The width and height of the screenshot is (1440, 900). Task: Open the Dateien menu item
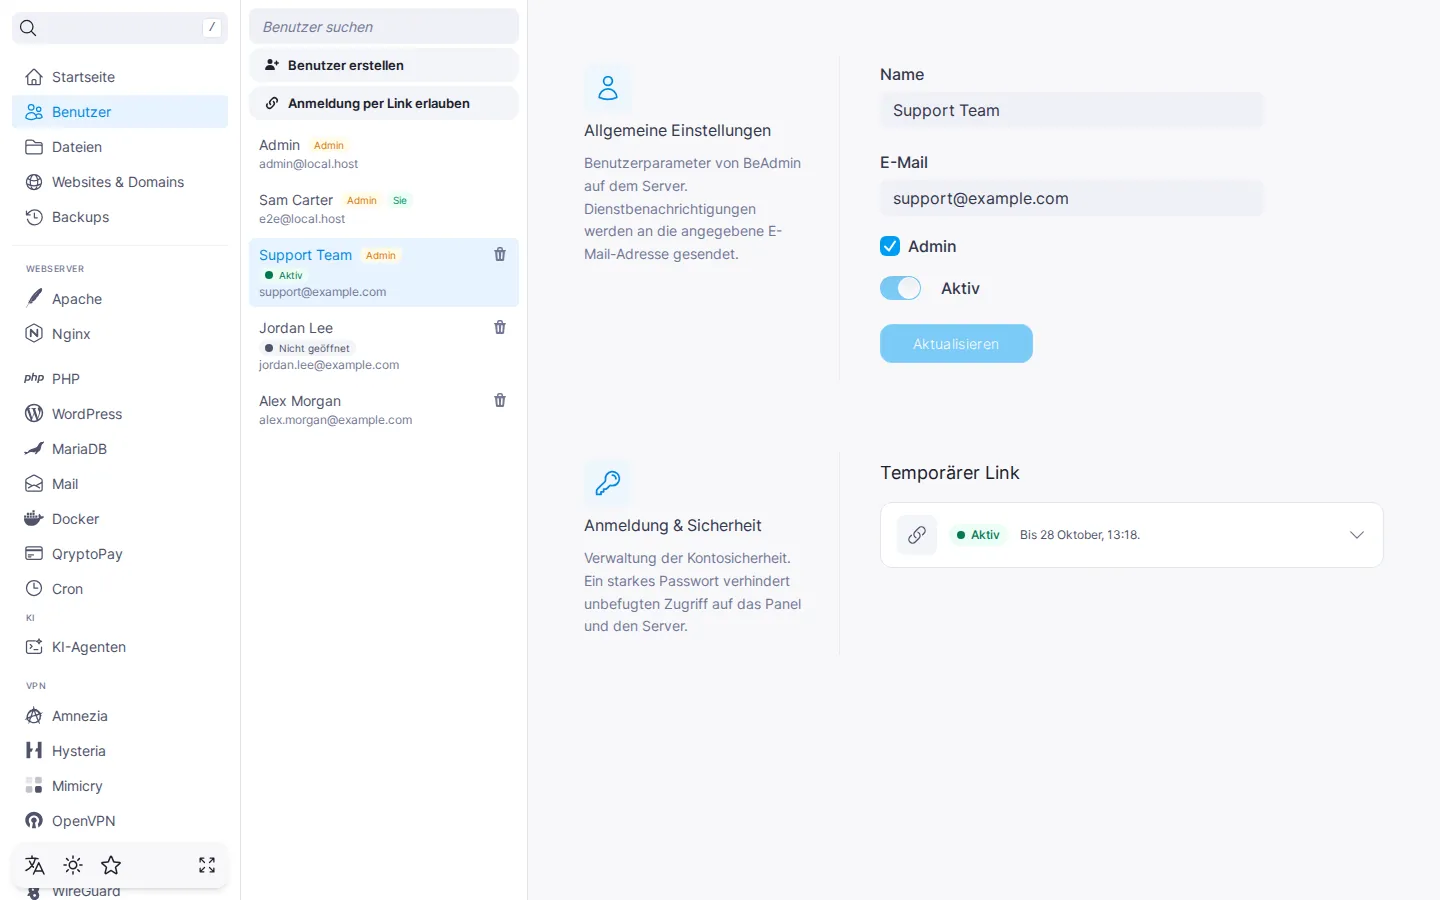(x=120, y=147)
